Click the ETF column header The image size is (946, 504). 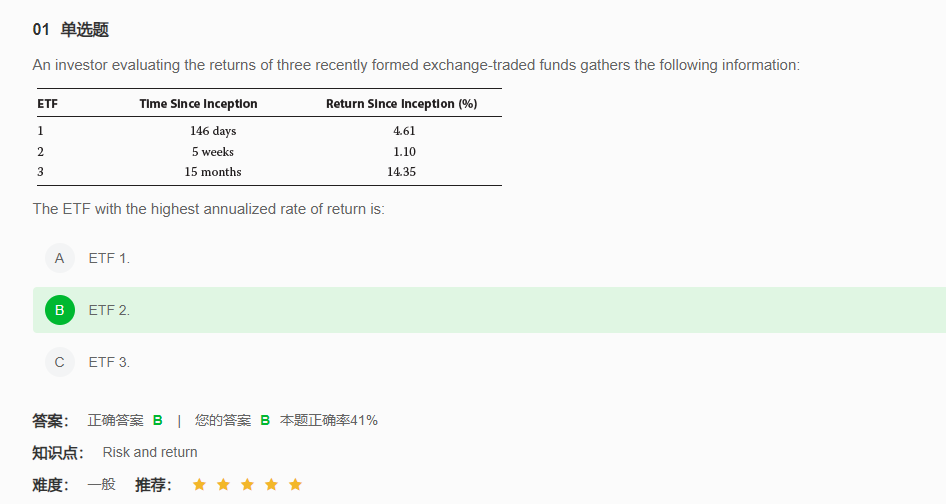coord(48,104)
